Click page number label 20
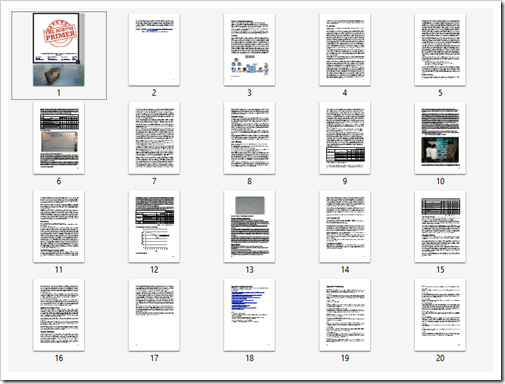This screenshot has width=505, height=384. (440, 358)
